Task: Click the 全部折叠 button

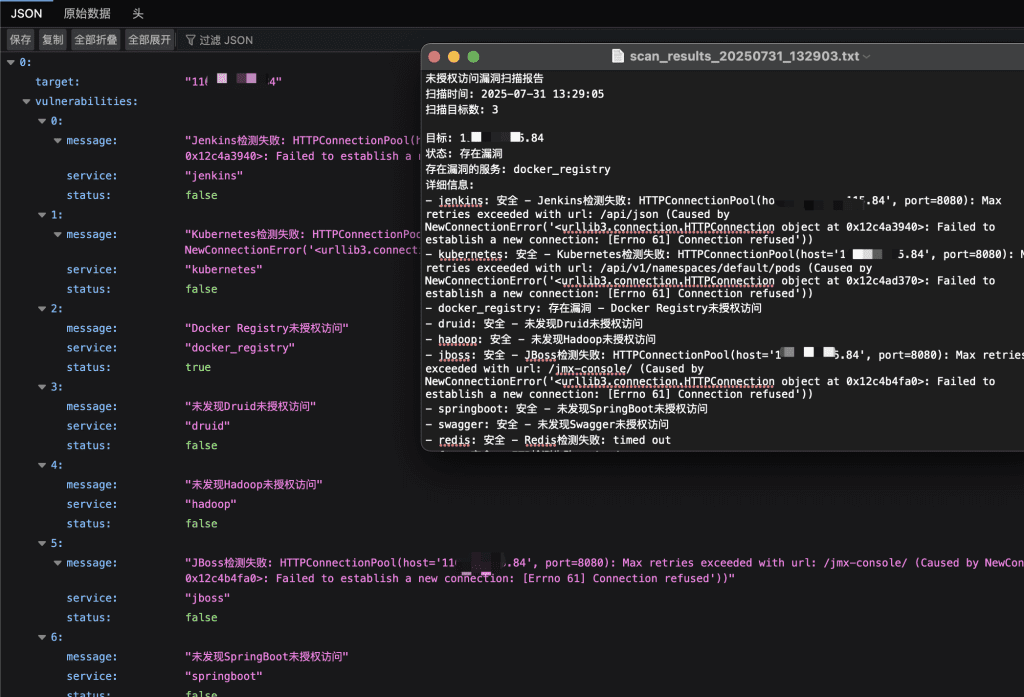Action: [95, 40]
